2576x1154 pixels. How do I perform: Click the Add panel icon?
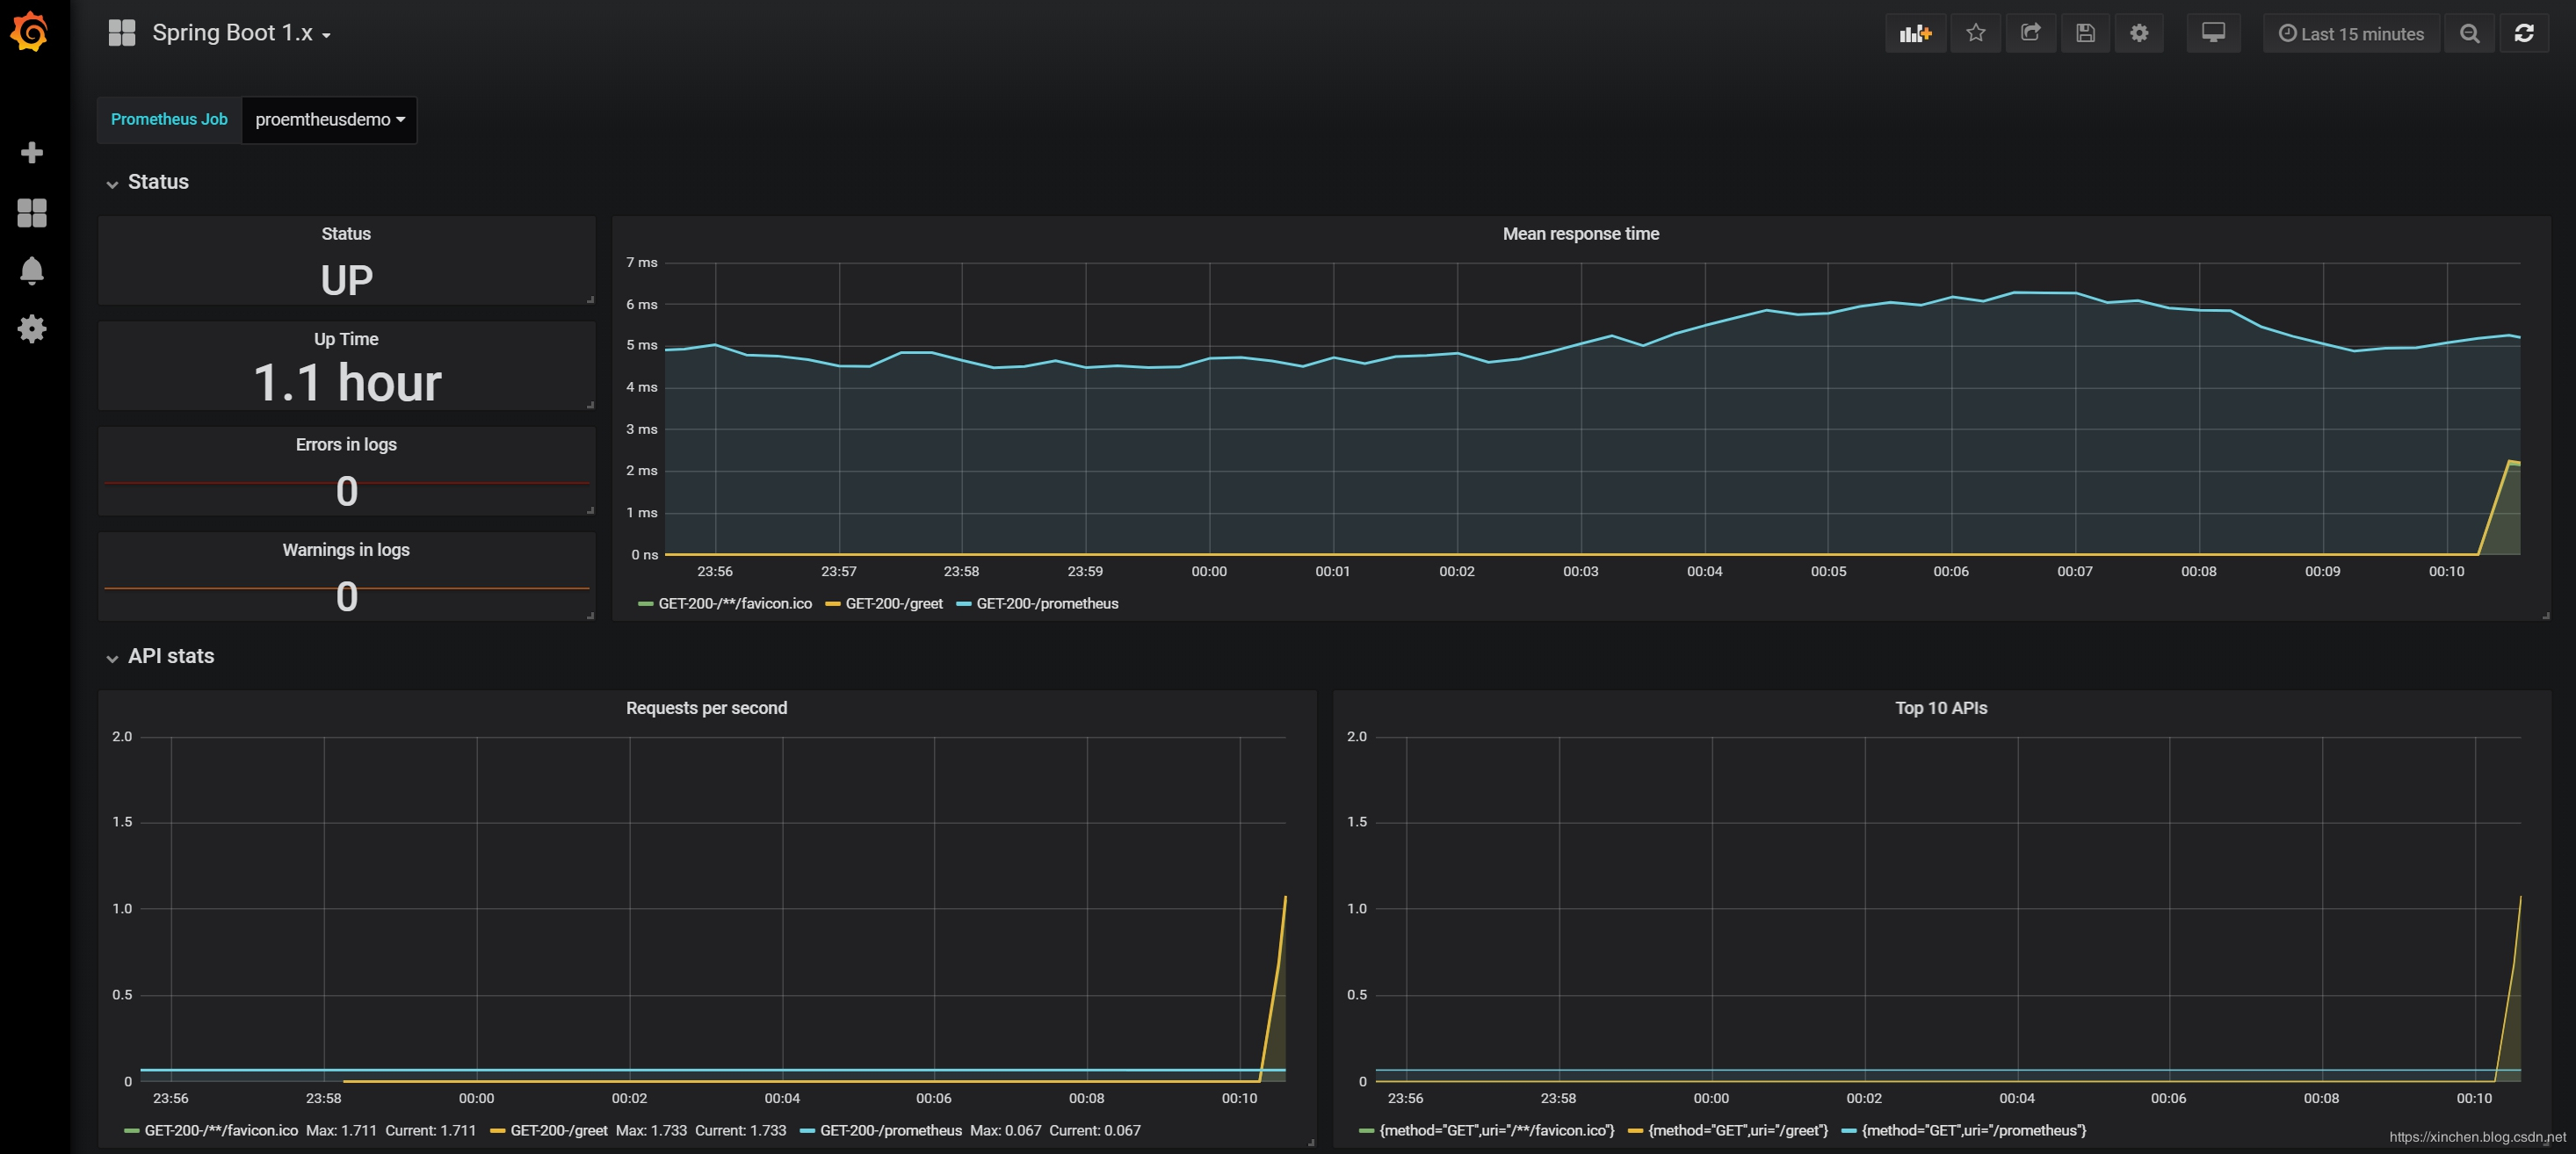coord(1915,33)
